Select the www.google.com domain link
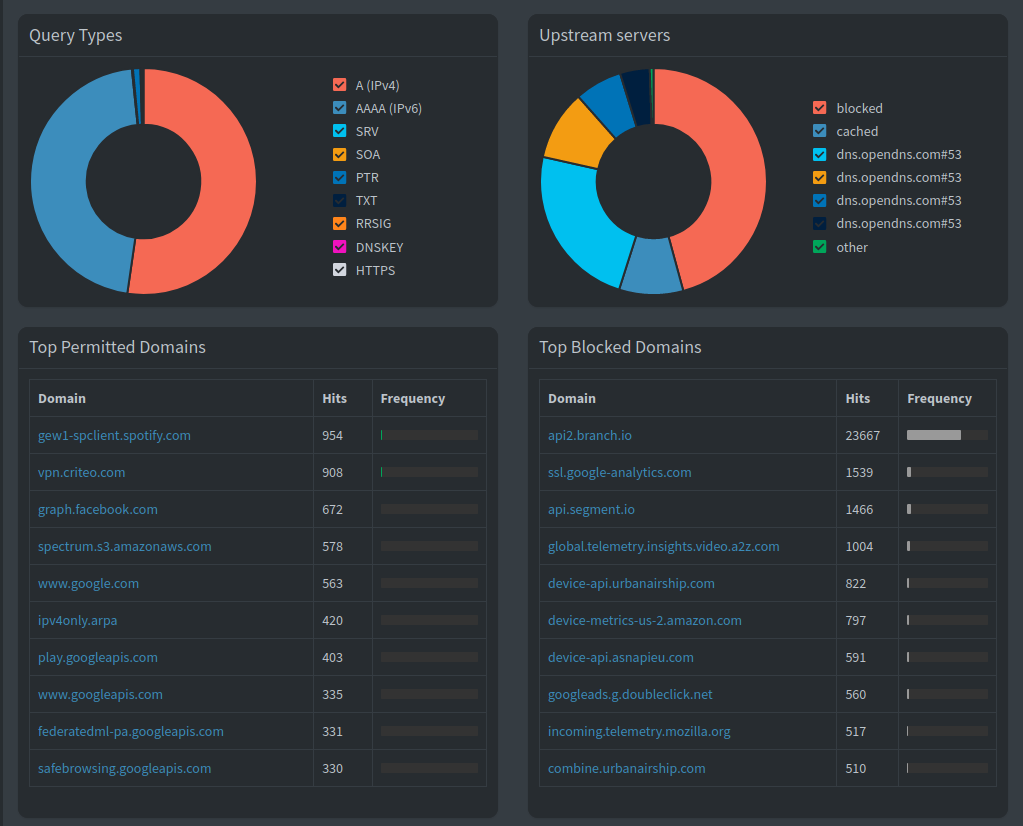Viewport: 1023px width, 826px height. point(88,583)
